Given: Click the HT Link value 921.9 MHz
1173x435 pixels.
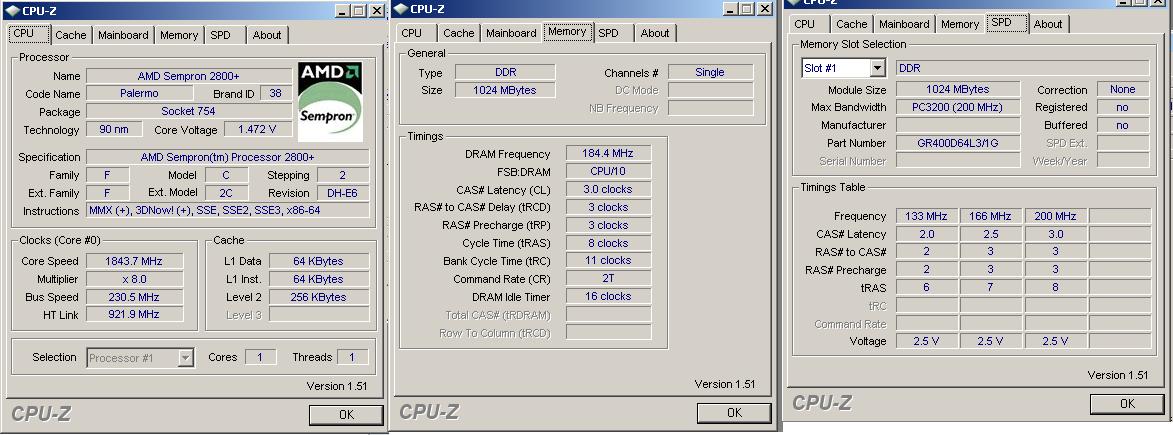Looking at the screenshot, I should tap(134, 314).
